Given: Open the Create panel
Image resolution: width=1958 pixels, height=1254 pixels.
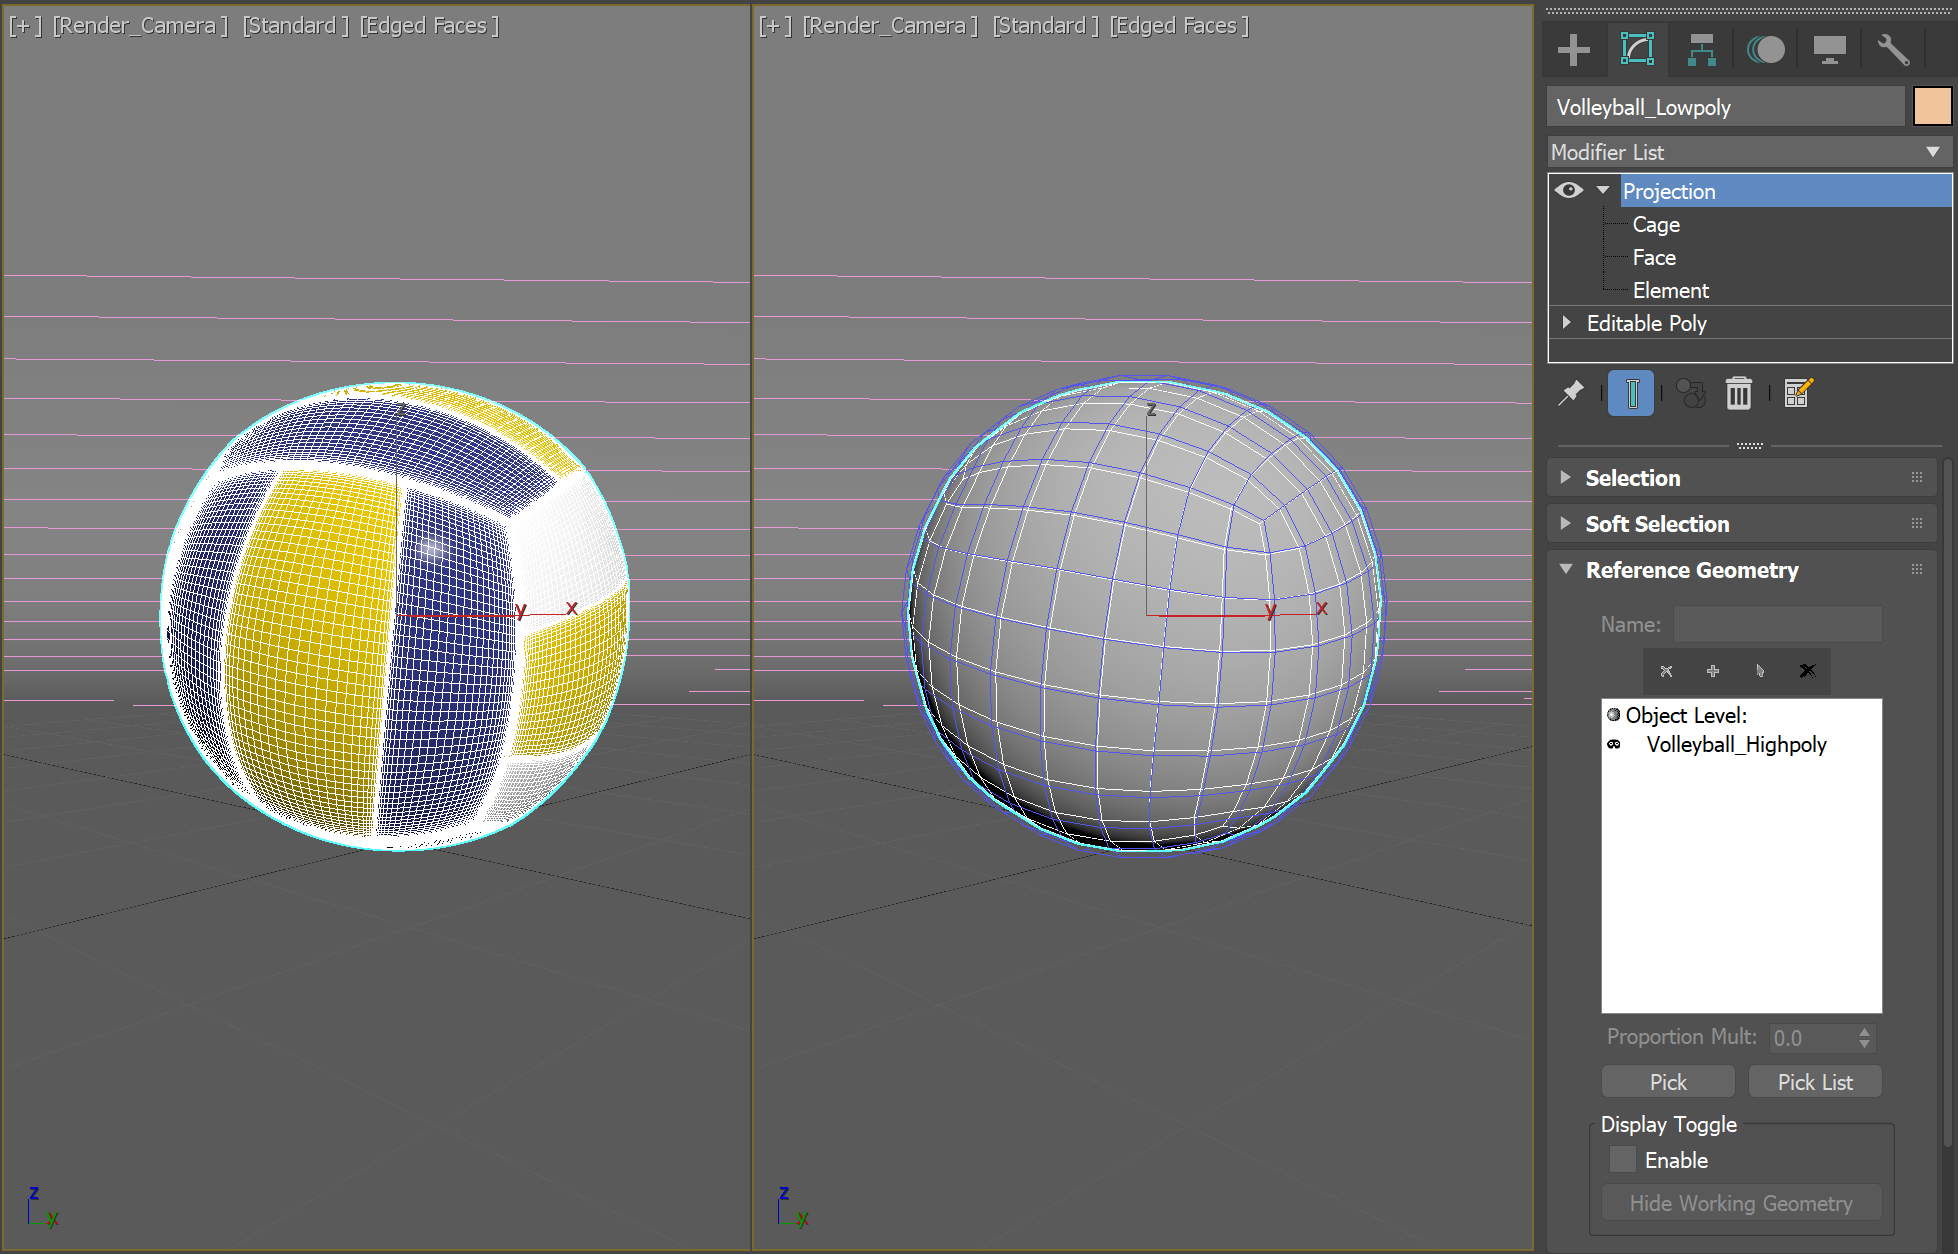Looking at the screenshot, I should 1573,49.
